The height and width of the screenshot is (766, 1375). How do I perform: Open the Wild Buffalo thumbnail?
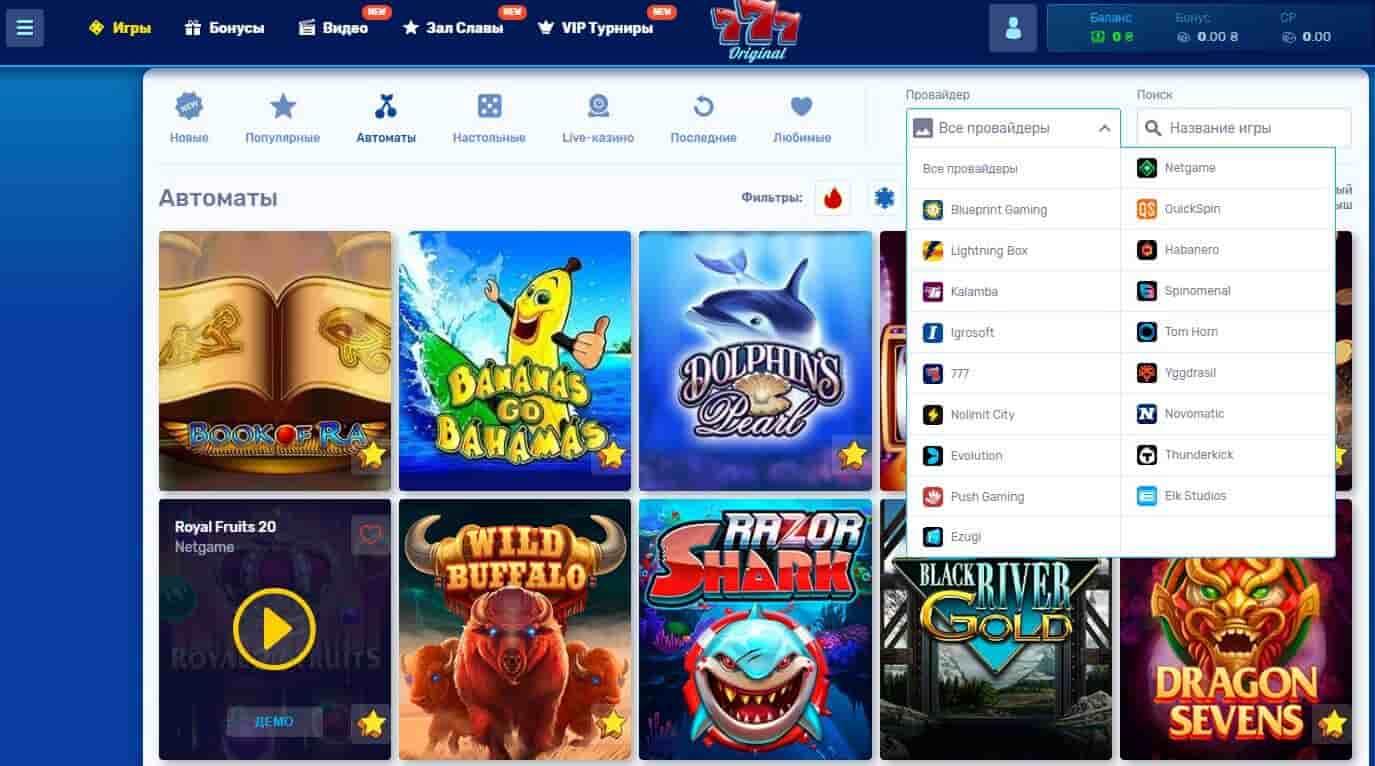tap(515, 630)
